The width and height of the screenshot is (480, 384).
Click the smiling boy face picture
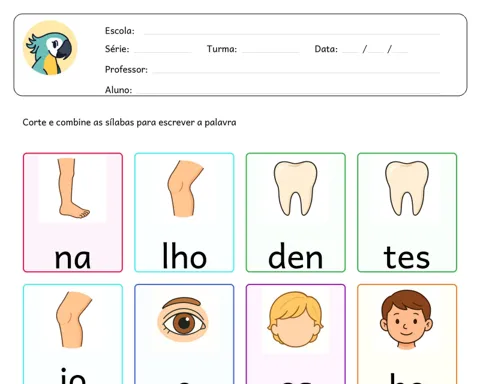click(406, 319)
